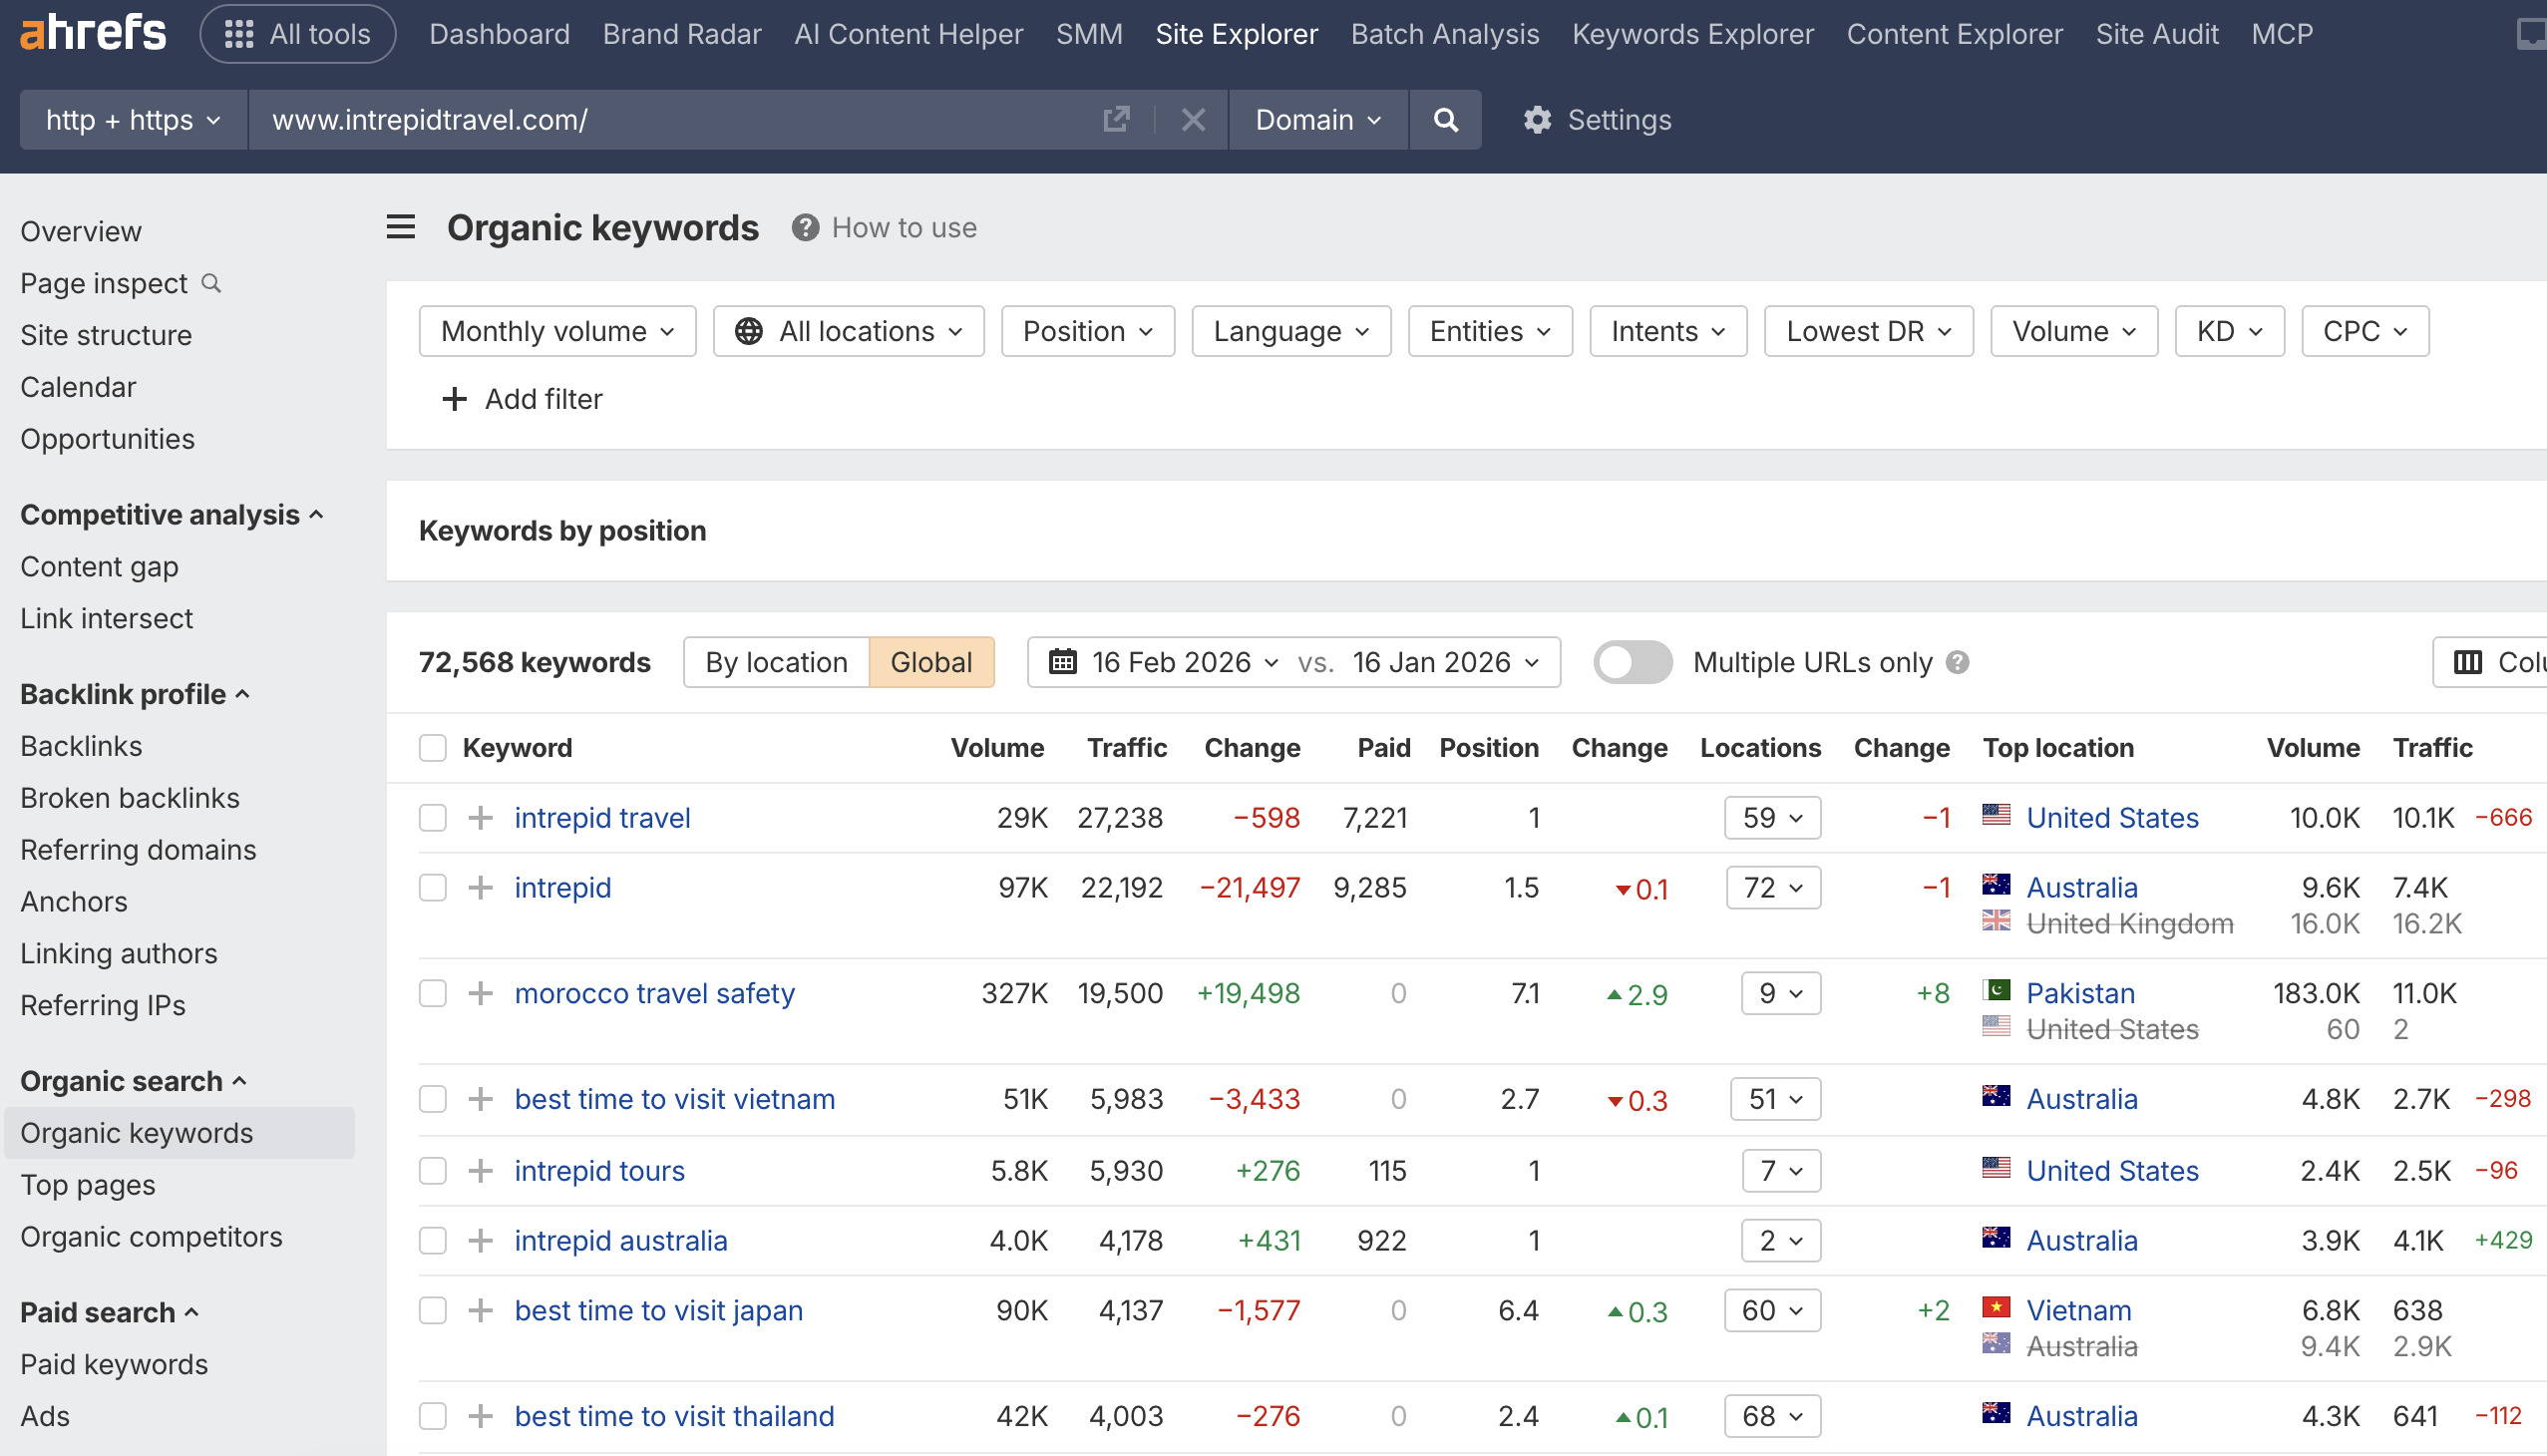Select the checkbox for morocco travel safety
The height and width of the screenshot is (1456, 2547).
[432, 993]
